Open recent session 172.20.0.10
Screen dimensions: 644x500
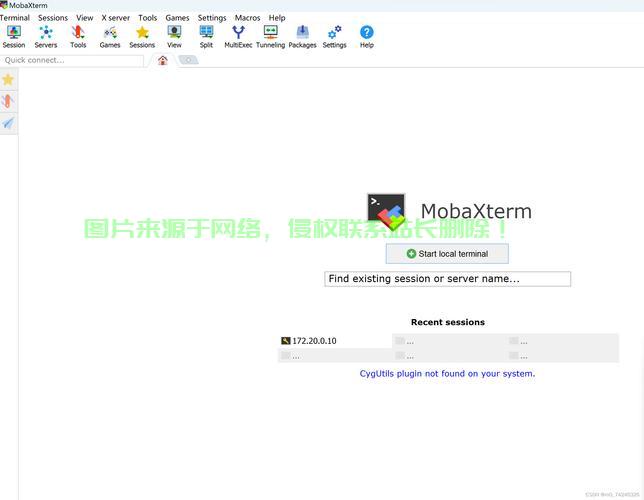335,341
